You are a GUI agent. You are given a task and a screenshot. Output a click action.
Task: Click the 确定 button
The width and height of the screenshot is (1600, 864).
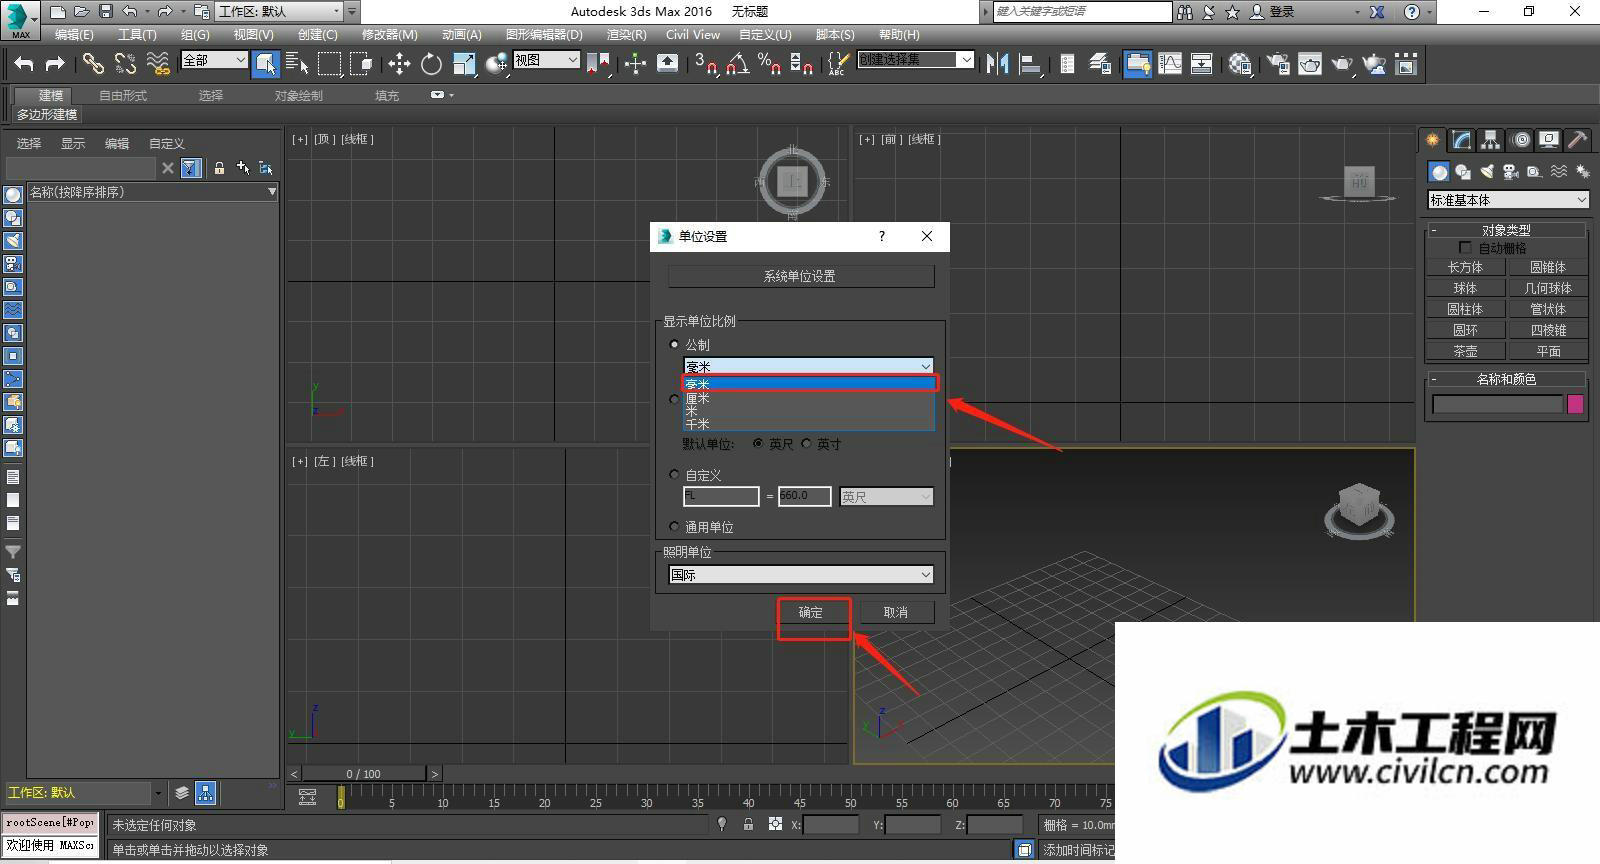pos(810,612)
